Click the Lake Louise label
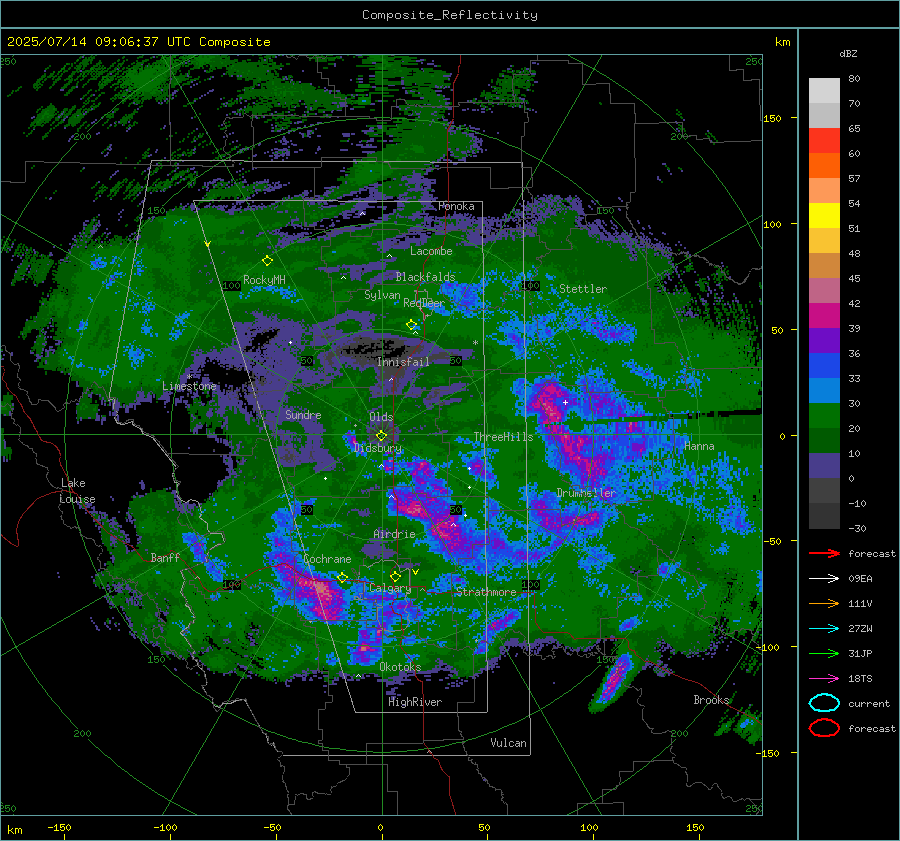Image resolution: width=900 pixels, height=841 pixels. click(x=77, y=491)
